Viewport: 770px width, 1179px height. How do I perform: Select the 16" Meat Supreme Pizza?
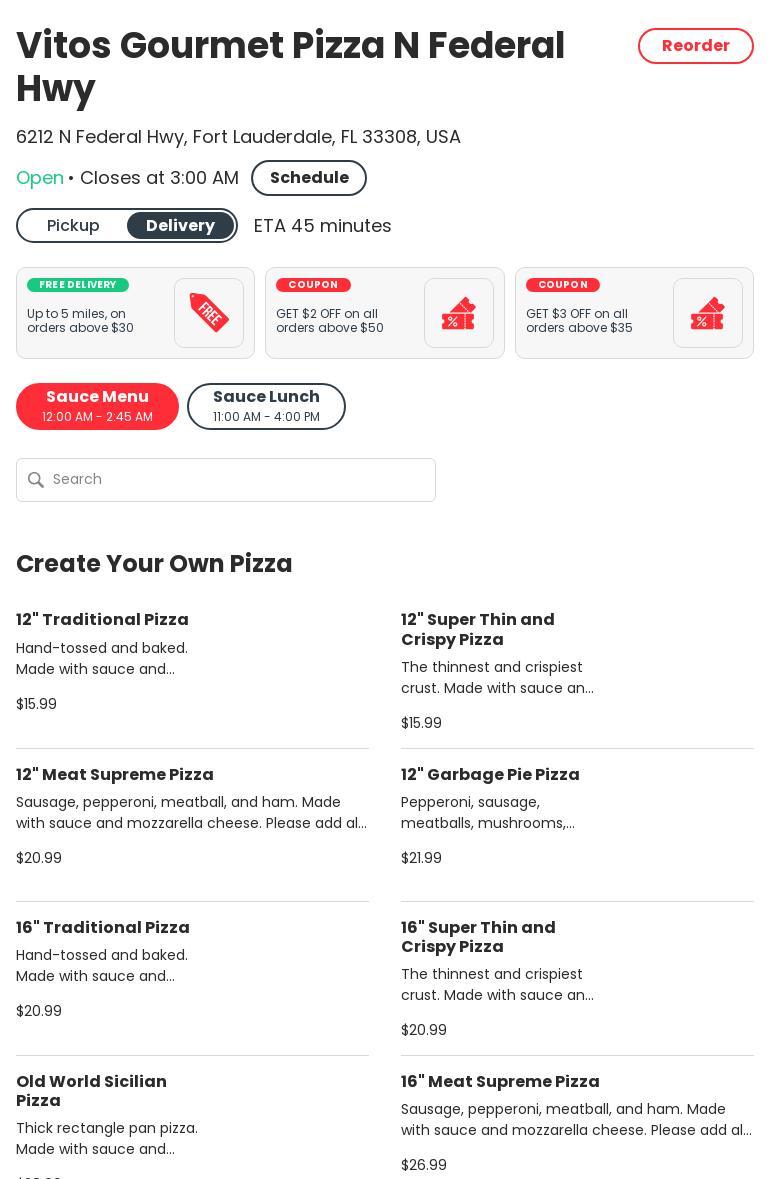pyautogui.click(x=500, y=1082)
